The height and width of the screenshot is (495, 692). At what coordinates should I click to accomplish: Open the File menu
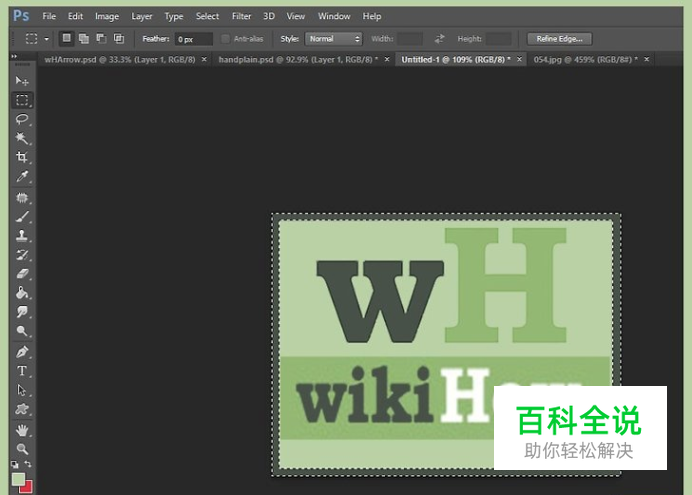click(x=49, y=16)
